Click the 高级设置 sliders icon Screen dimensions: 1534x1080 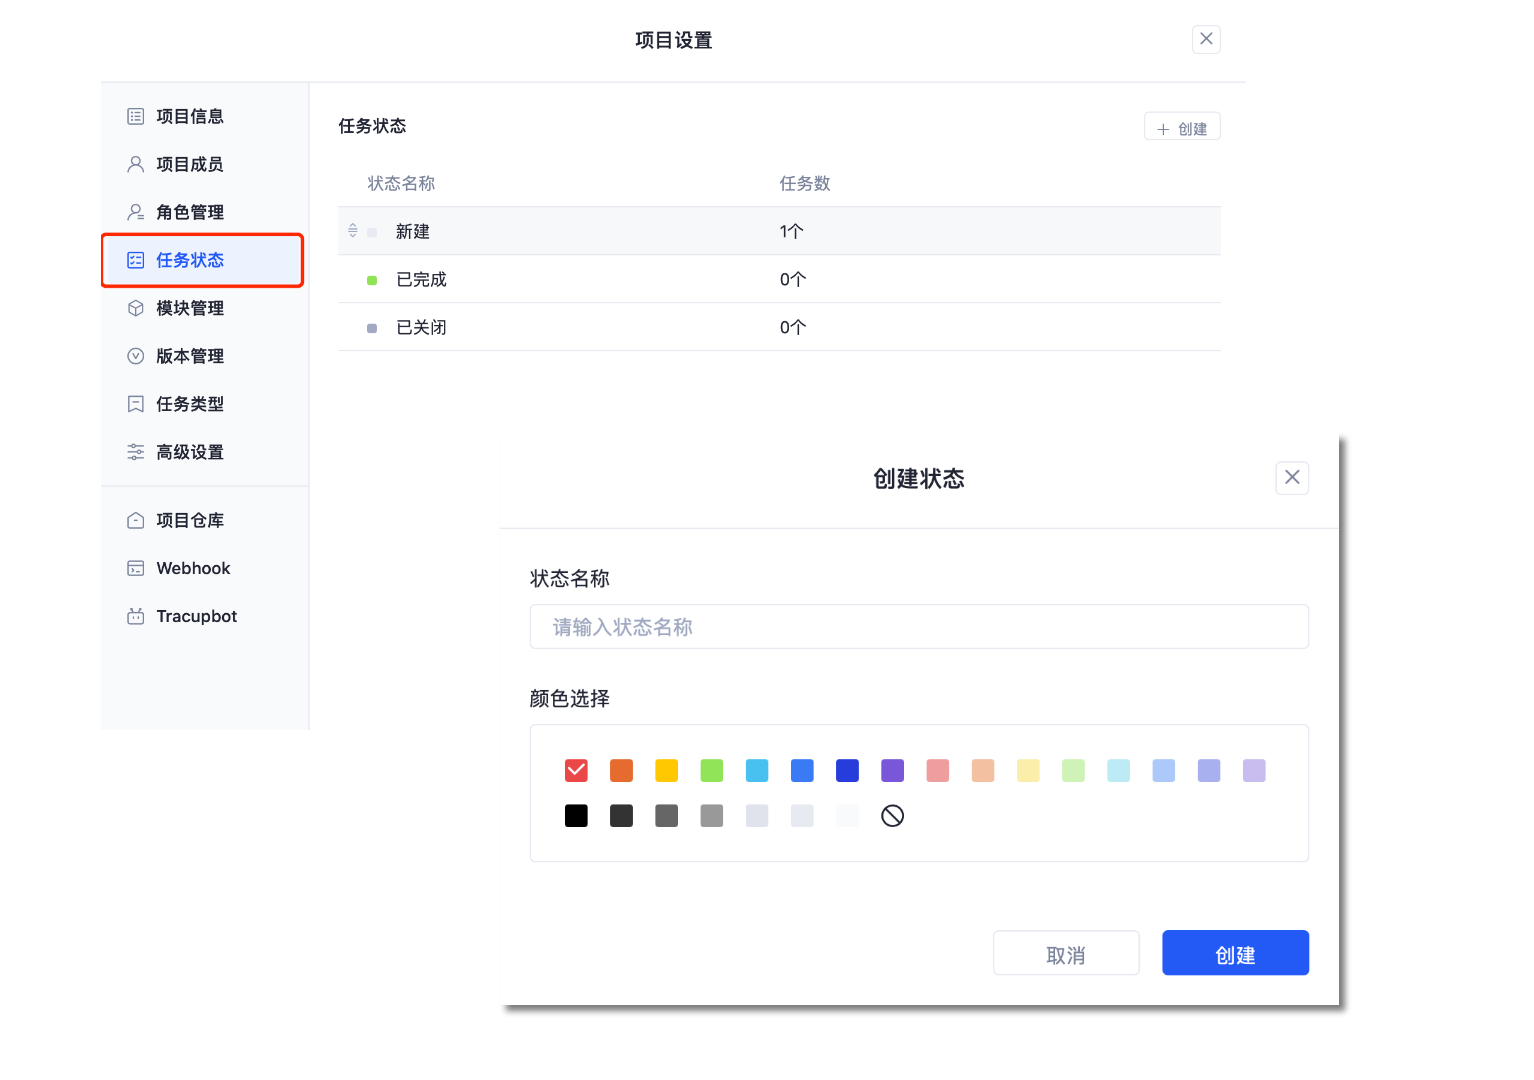coord(136,453)
